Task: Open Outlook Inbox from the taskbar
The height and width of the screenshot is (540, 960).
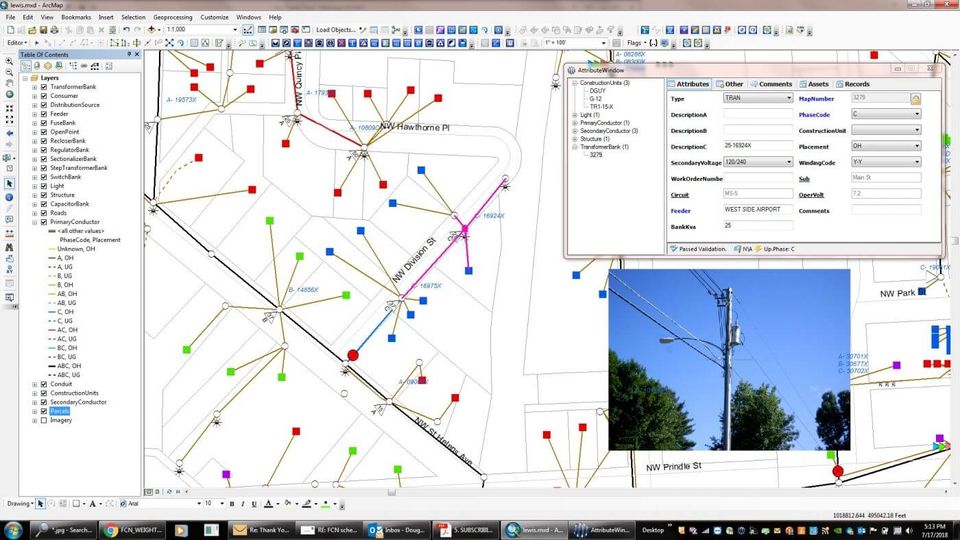Action: point(398,530)
